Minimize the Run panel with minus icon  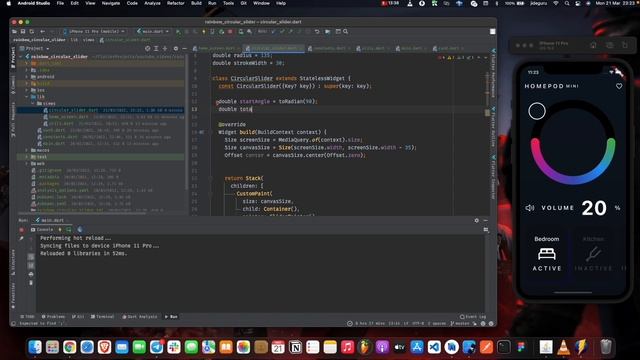click(x=485, y=220)
